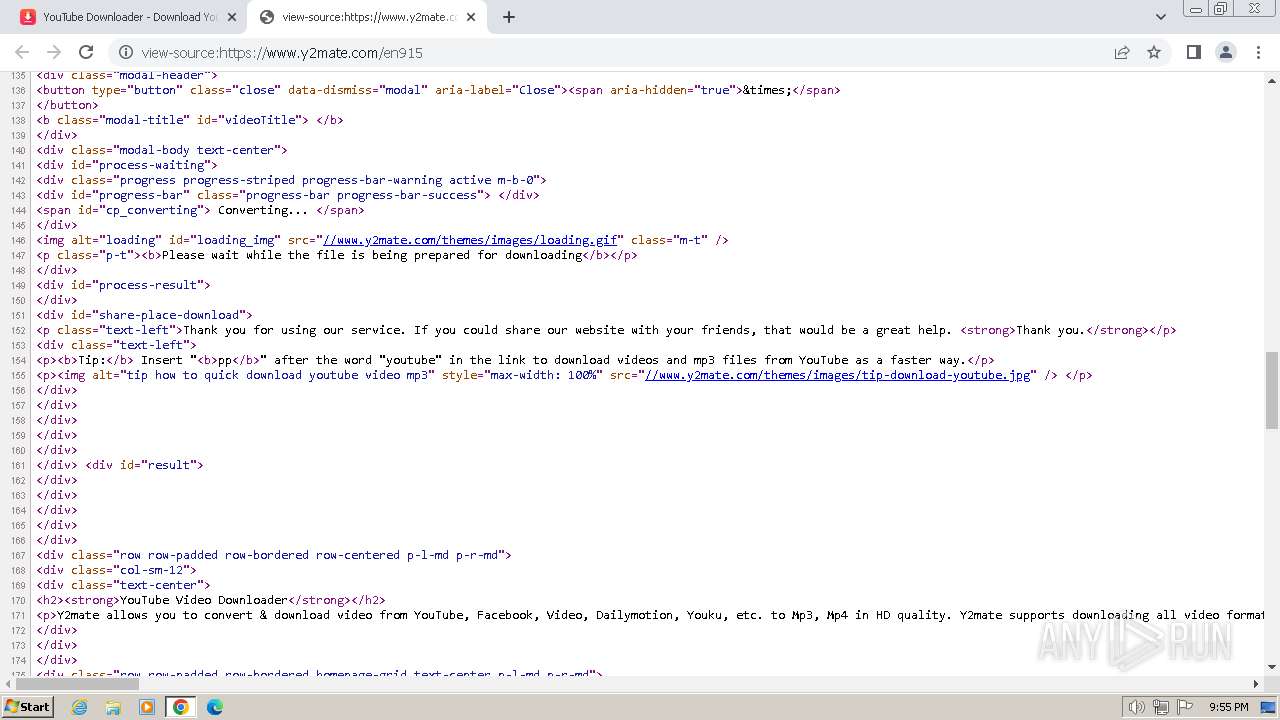
Task: Close the view-source tab
Action: click(470, 17)
